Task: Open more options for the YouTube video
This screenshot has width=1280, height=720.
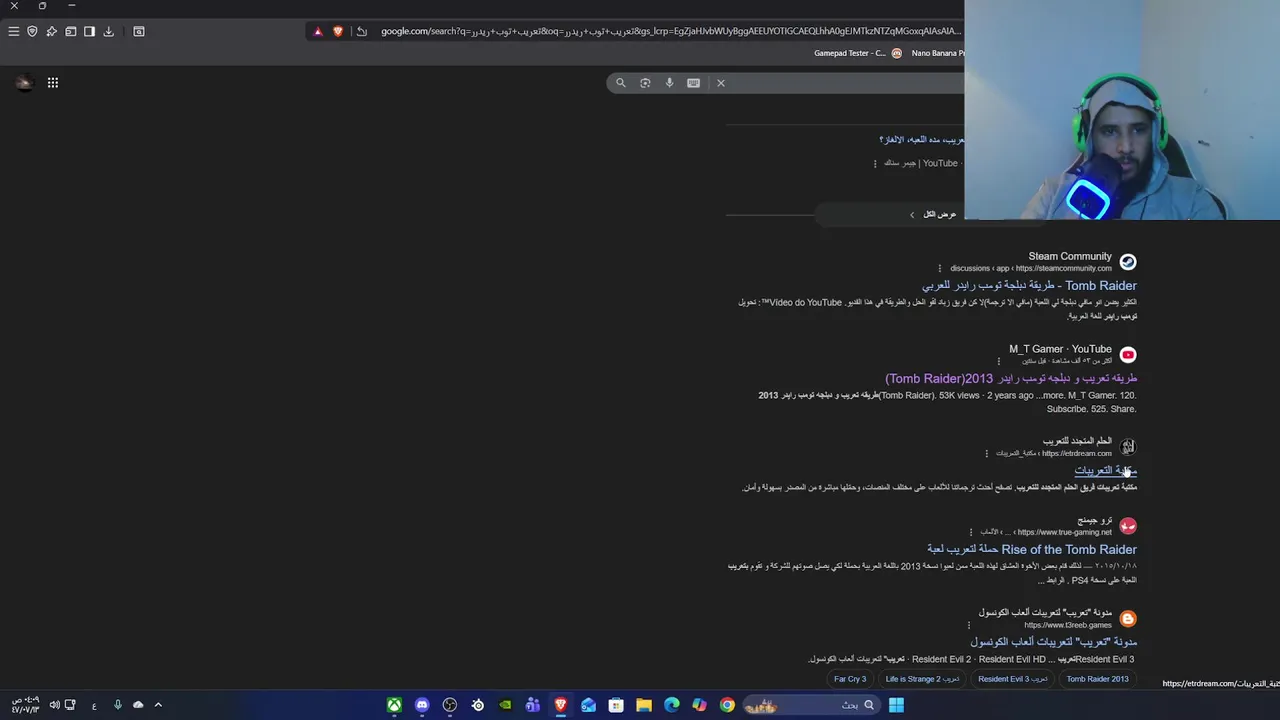Action: coord(875,163)
